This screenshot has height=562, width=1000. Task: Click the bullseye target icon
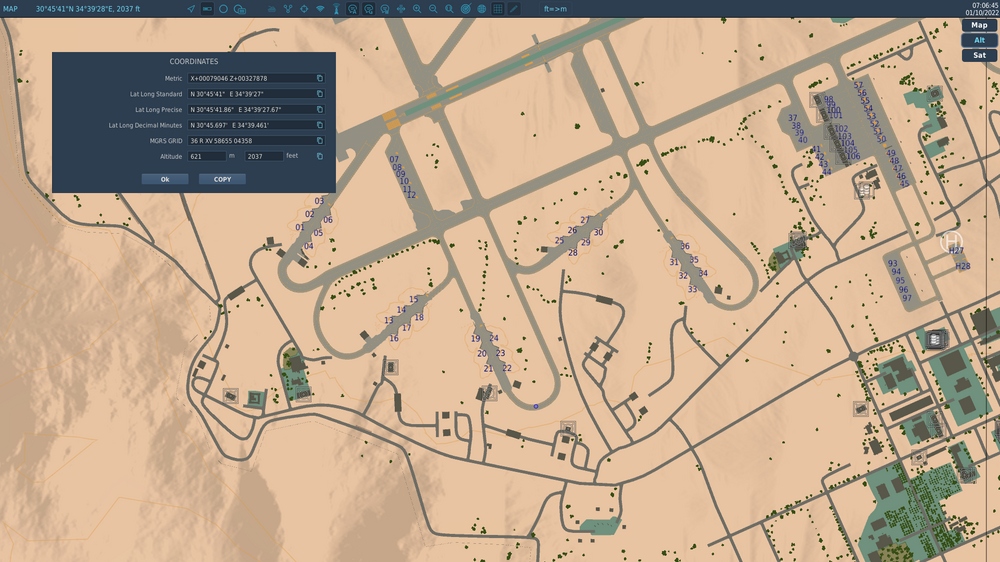[466, 9]
